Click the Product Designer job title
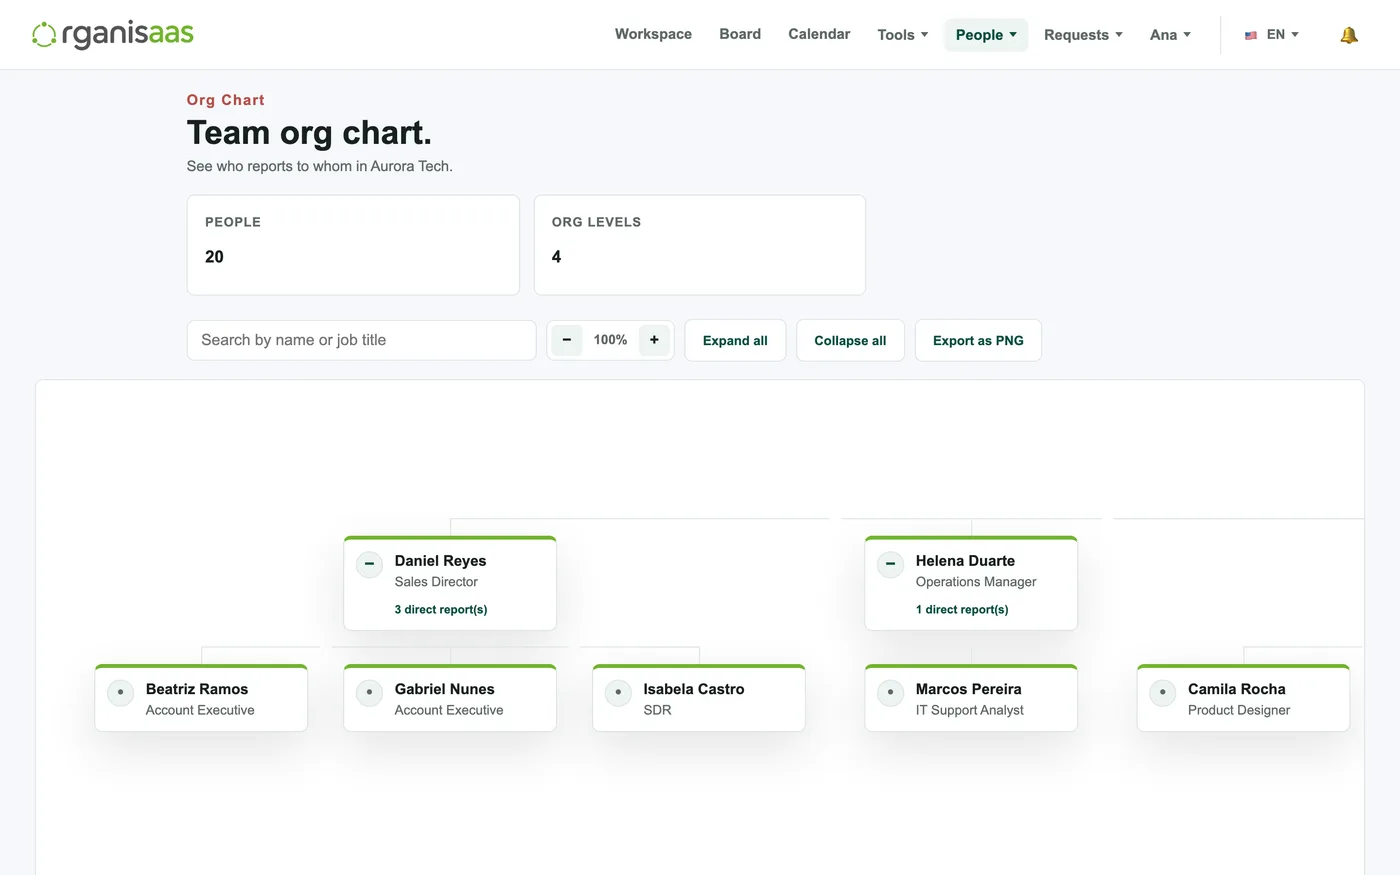The image size is (1400, 875). pyautogui.click(x=1239, y=710)
